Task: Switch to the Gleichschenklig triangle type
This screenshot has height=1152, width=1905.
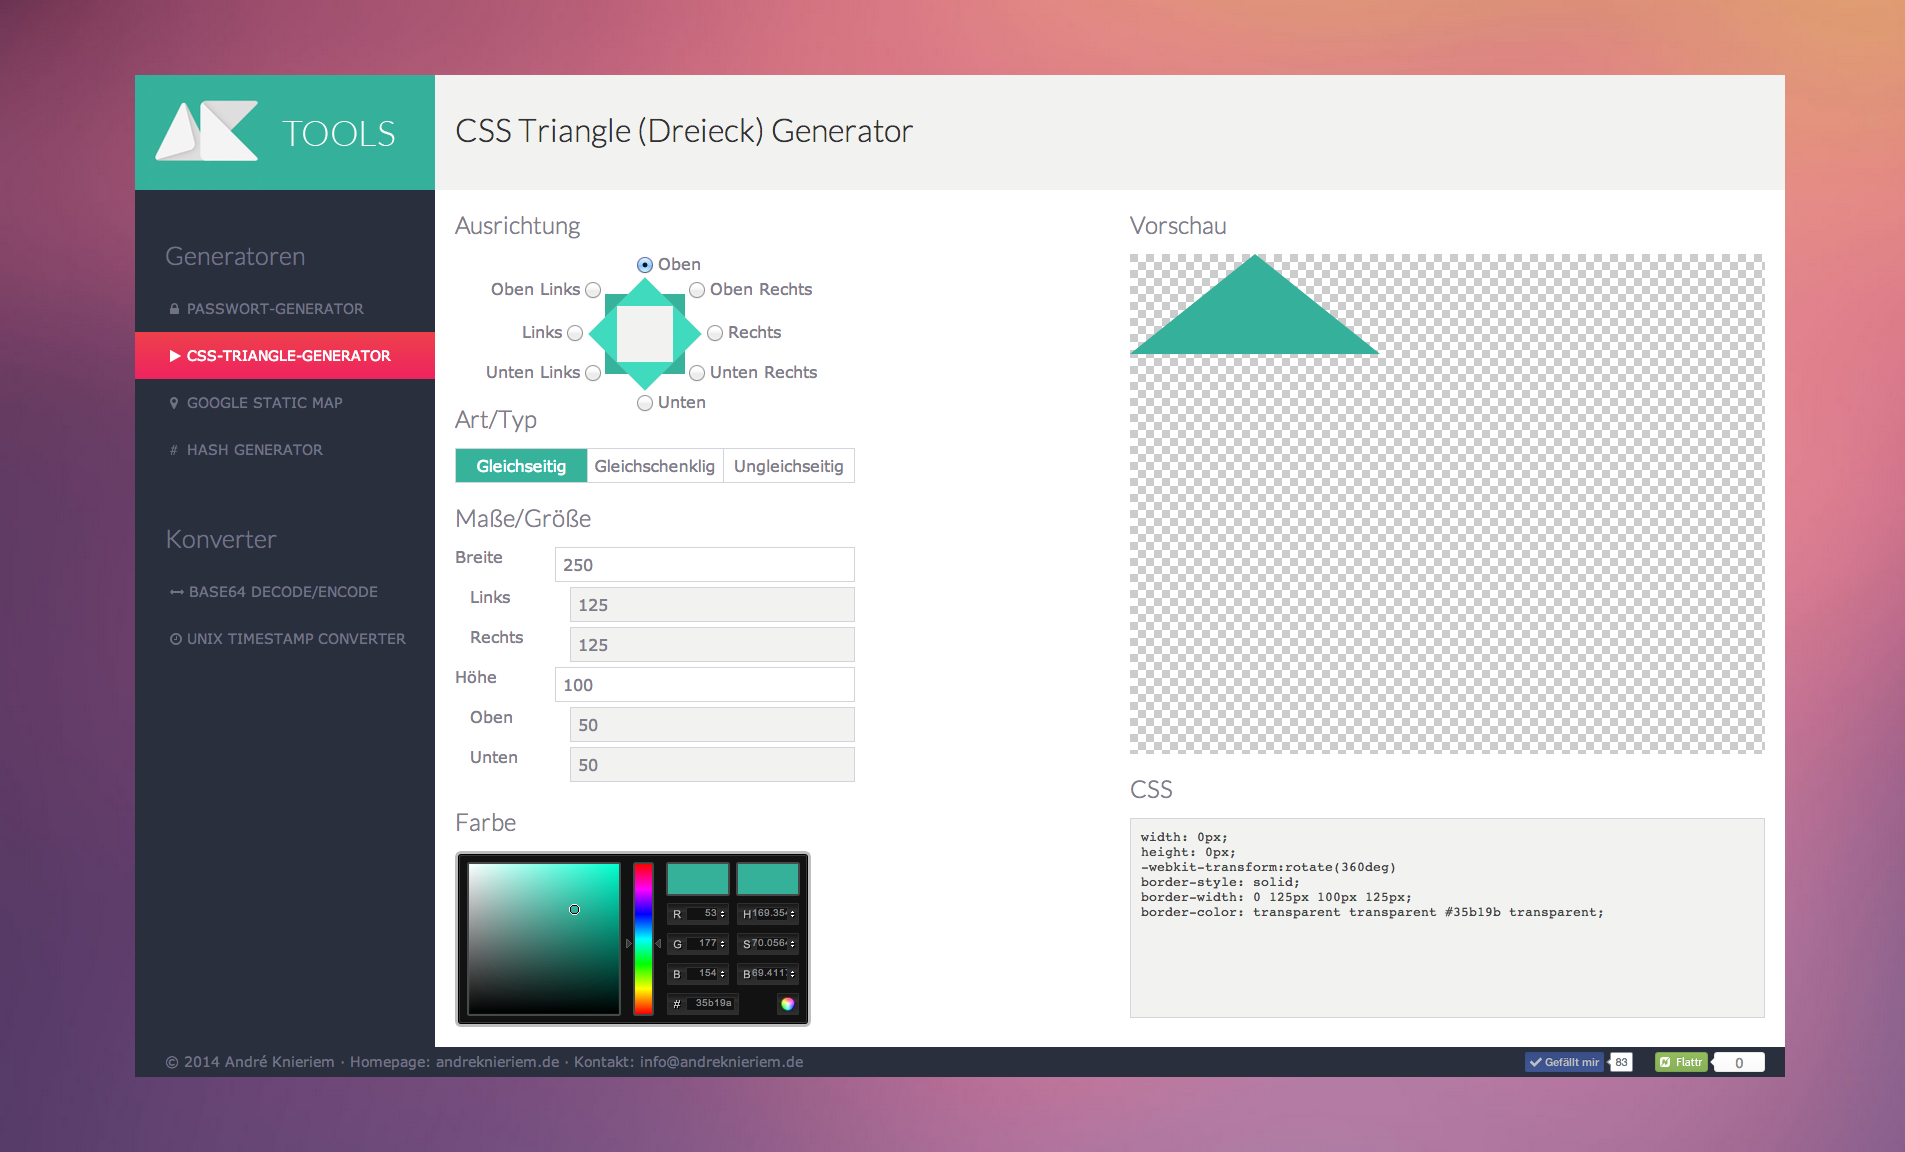Action: [654, 466]
